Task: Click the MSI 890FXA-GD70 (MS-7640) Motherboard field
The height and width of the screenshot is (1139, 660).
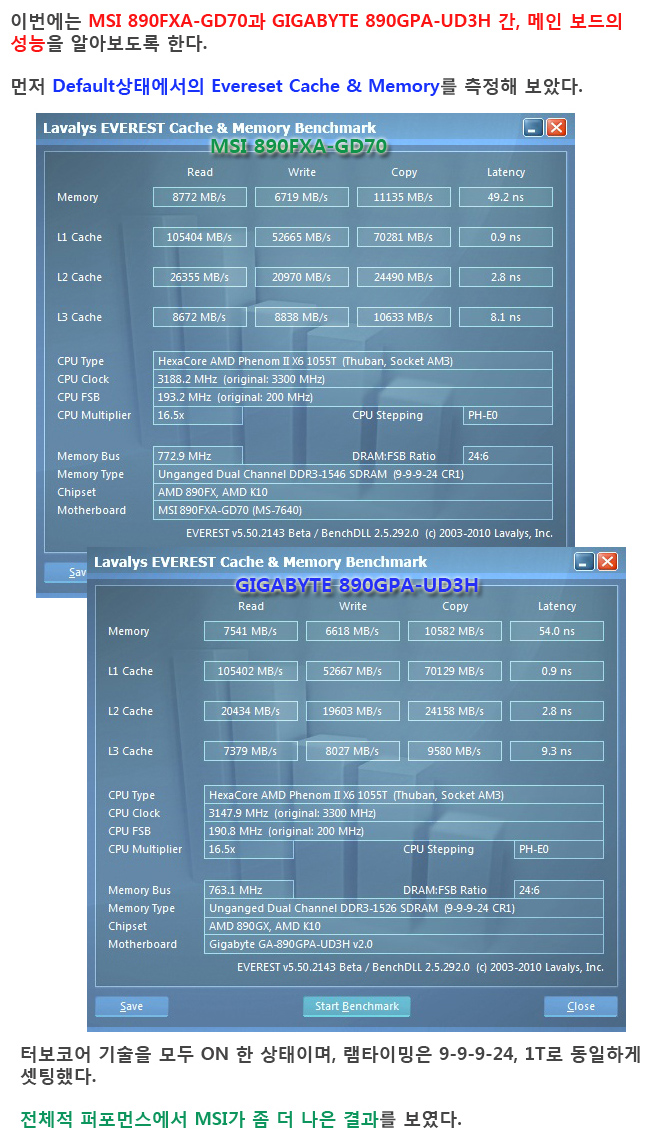Action: tap(353, 511)
